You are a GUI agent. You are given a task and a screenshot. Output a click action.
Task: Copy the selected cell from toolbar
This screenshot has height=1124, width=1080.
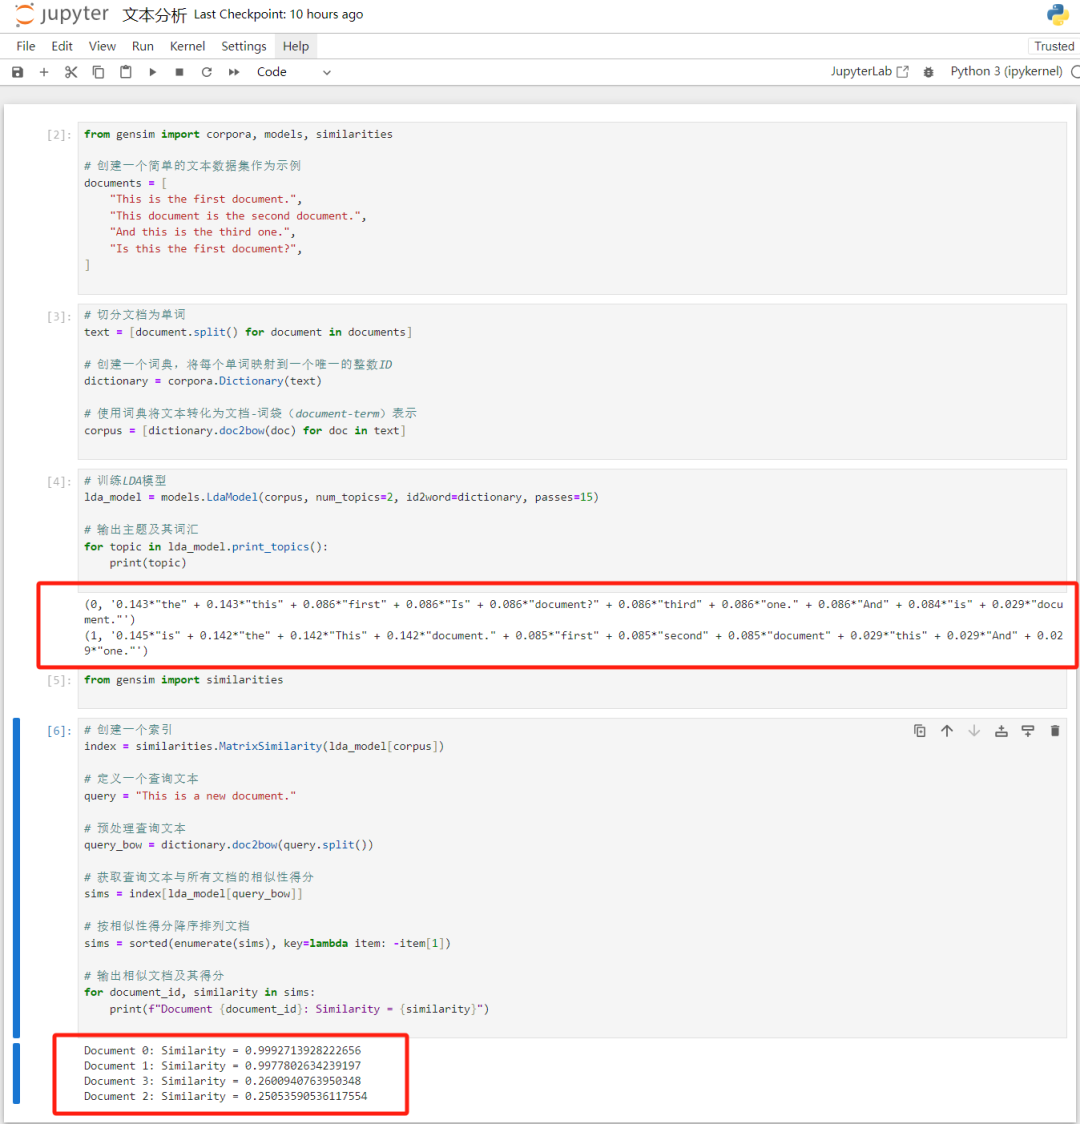[98, 72]
